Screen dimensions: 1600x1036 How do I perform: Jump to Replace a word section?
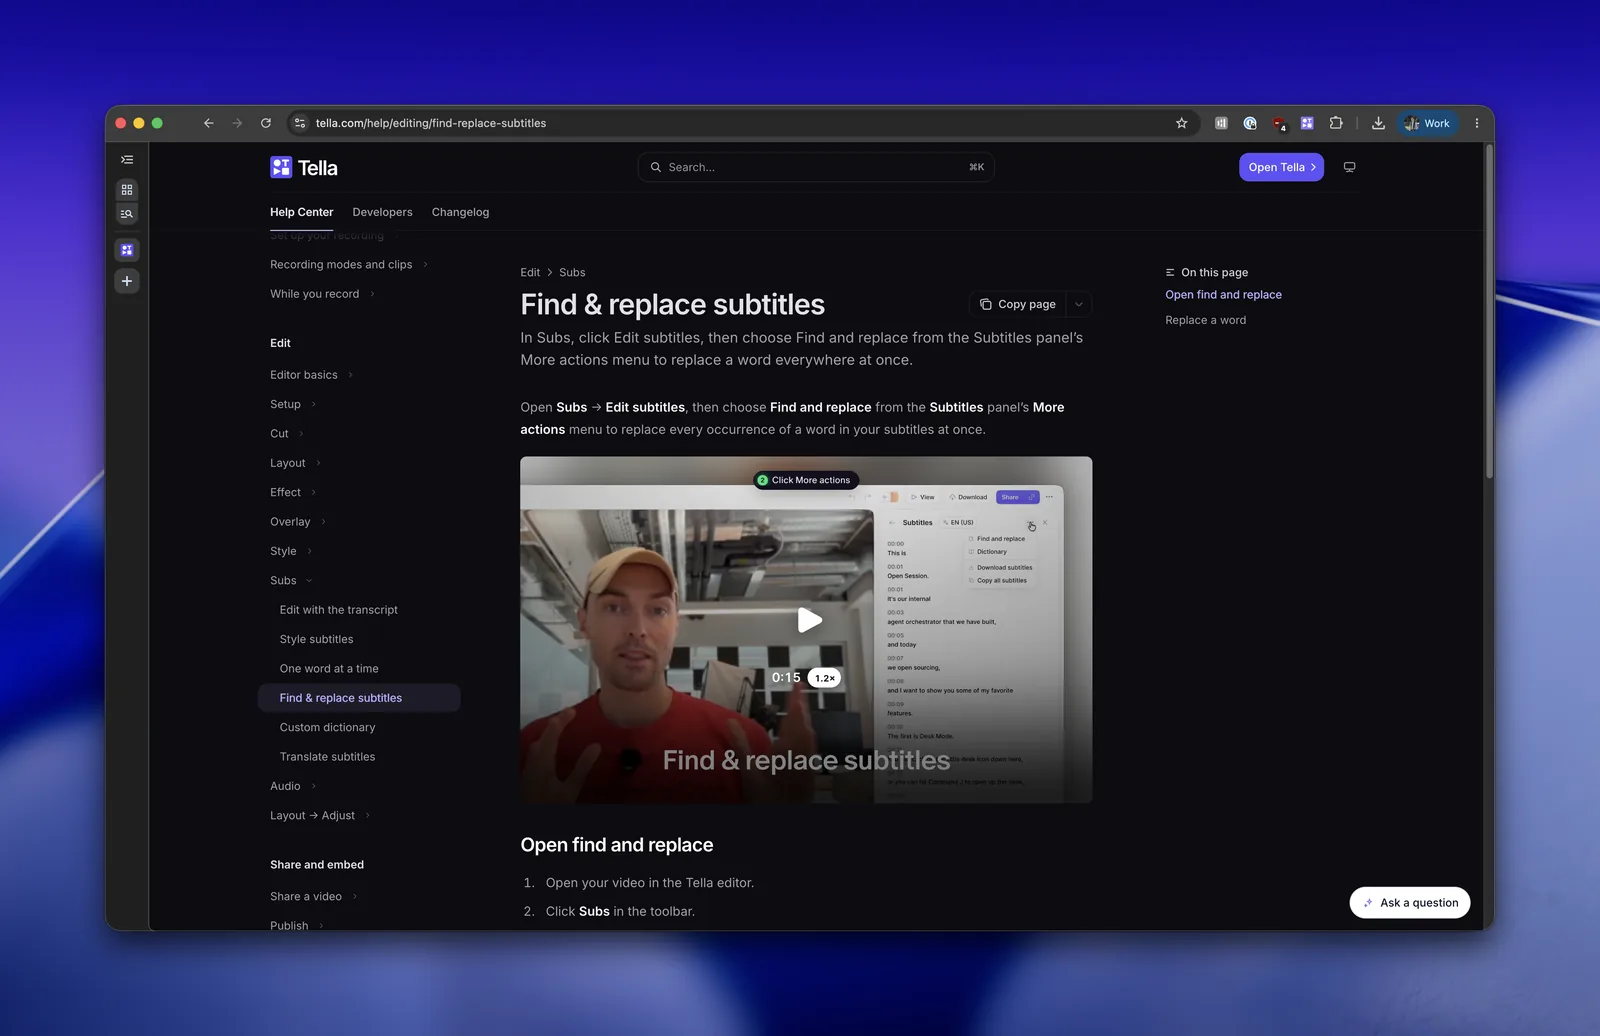pos(1205,320)
